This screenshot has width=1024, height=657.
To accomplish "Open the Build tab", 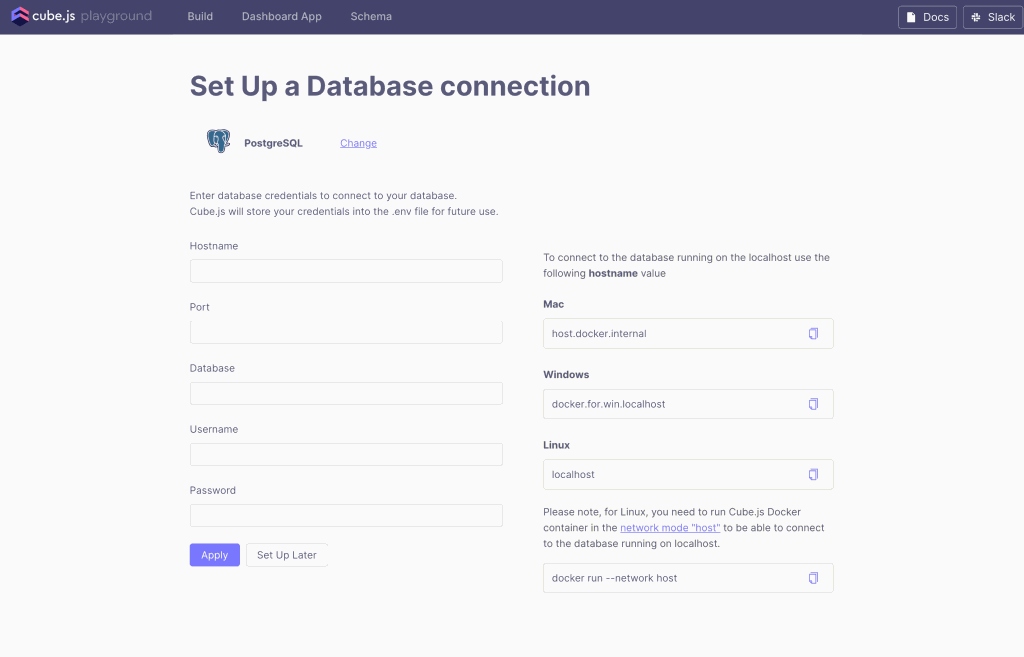I will 200,16.
